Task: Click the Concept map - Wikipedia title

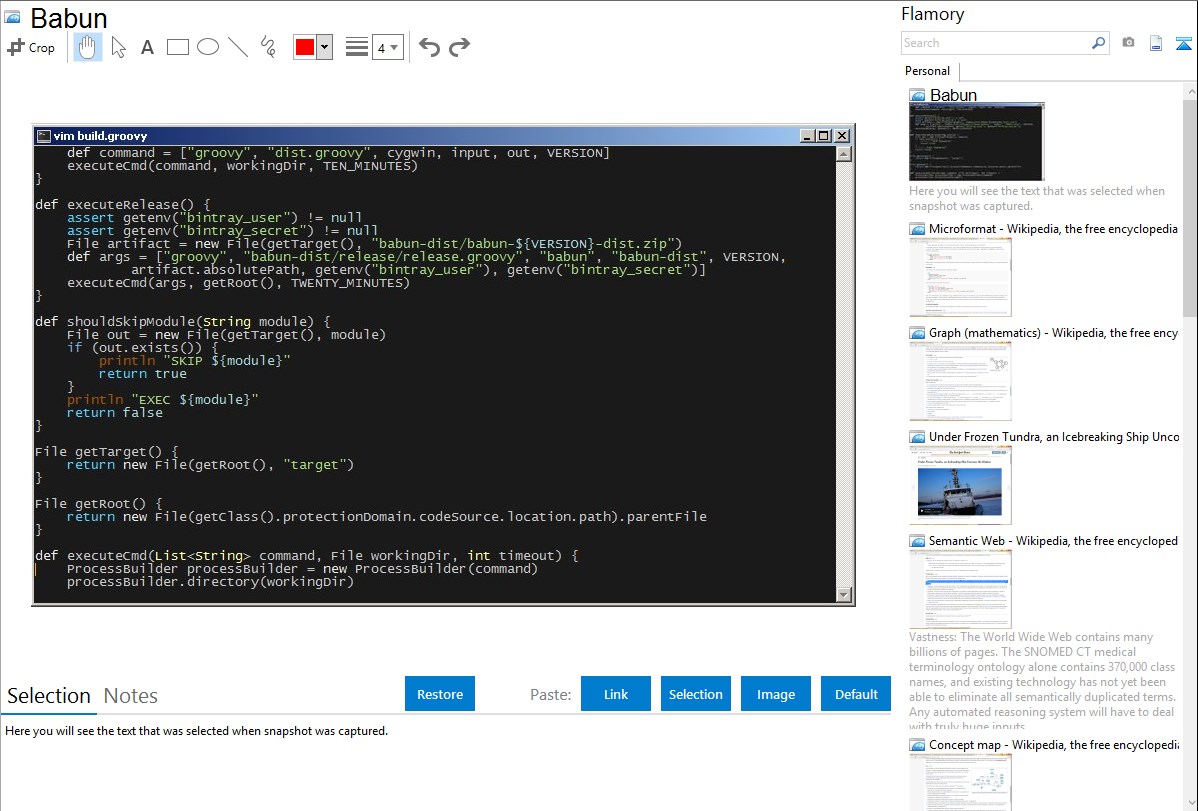Action: coord(1053,744)
